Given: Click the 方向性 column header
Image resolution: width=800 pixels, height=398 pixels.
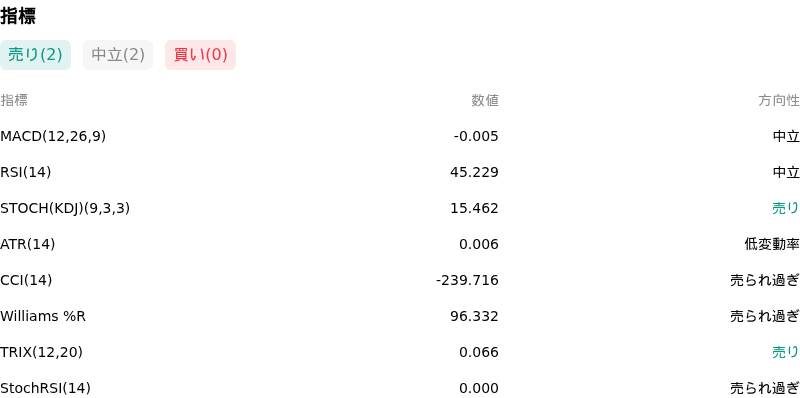Looking at the screenshot, I should click(x=779, y=101).
